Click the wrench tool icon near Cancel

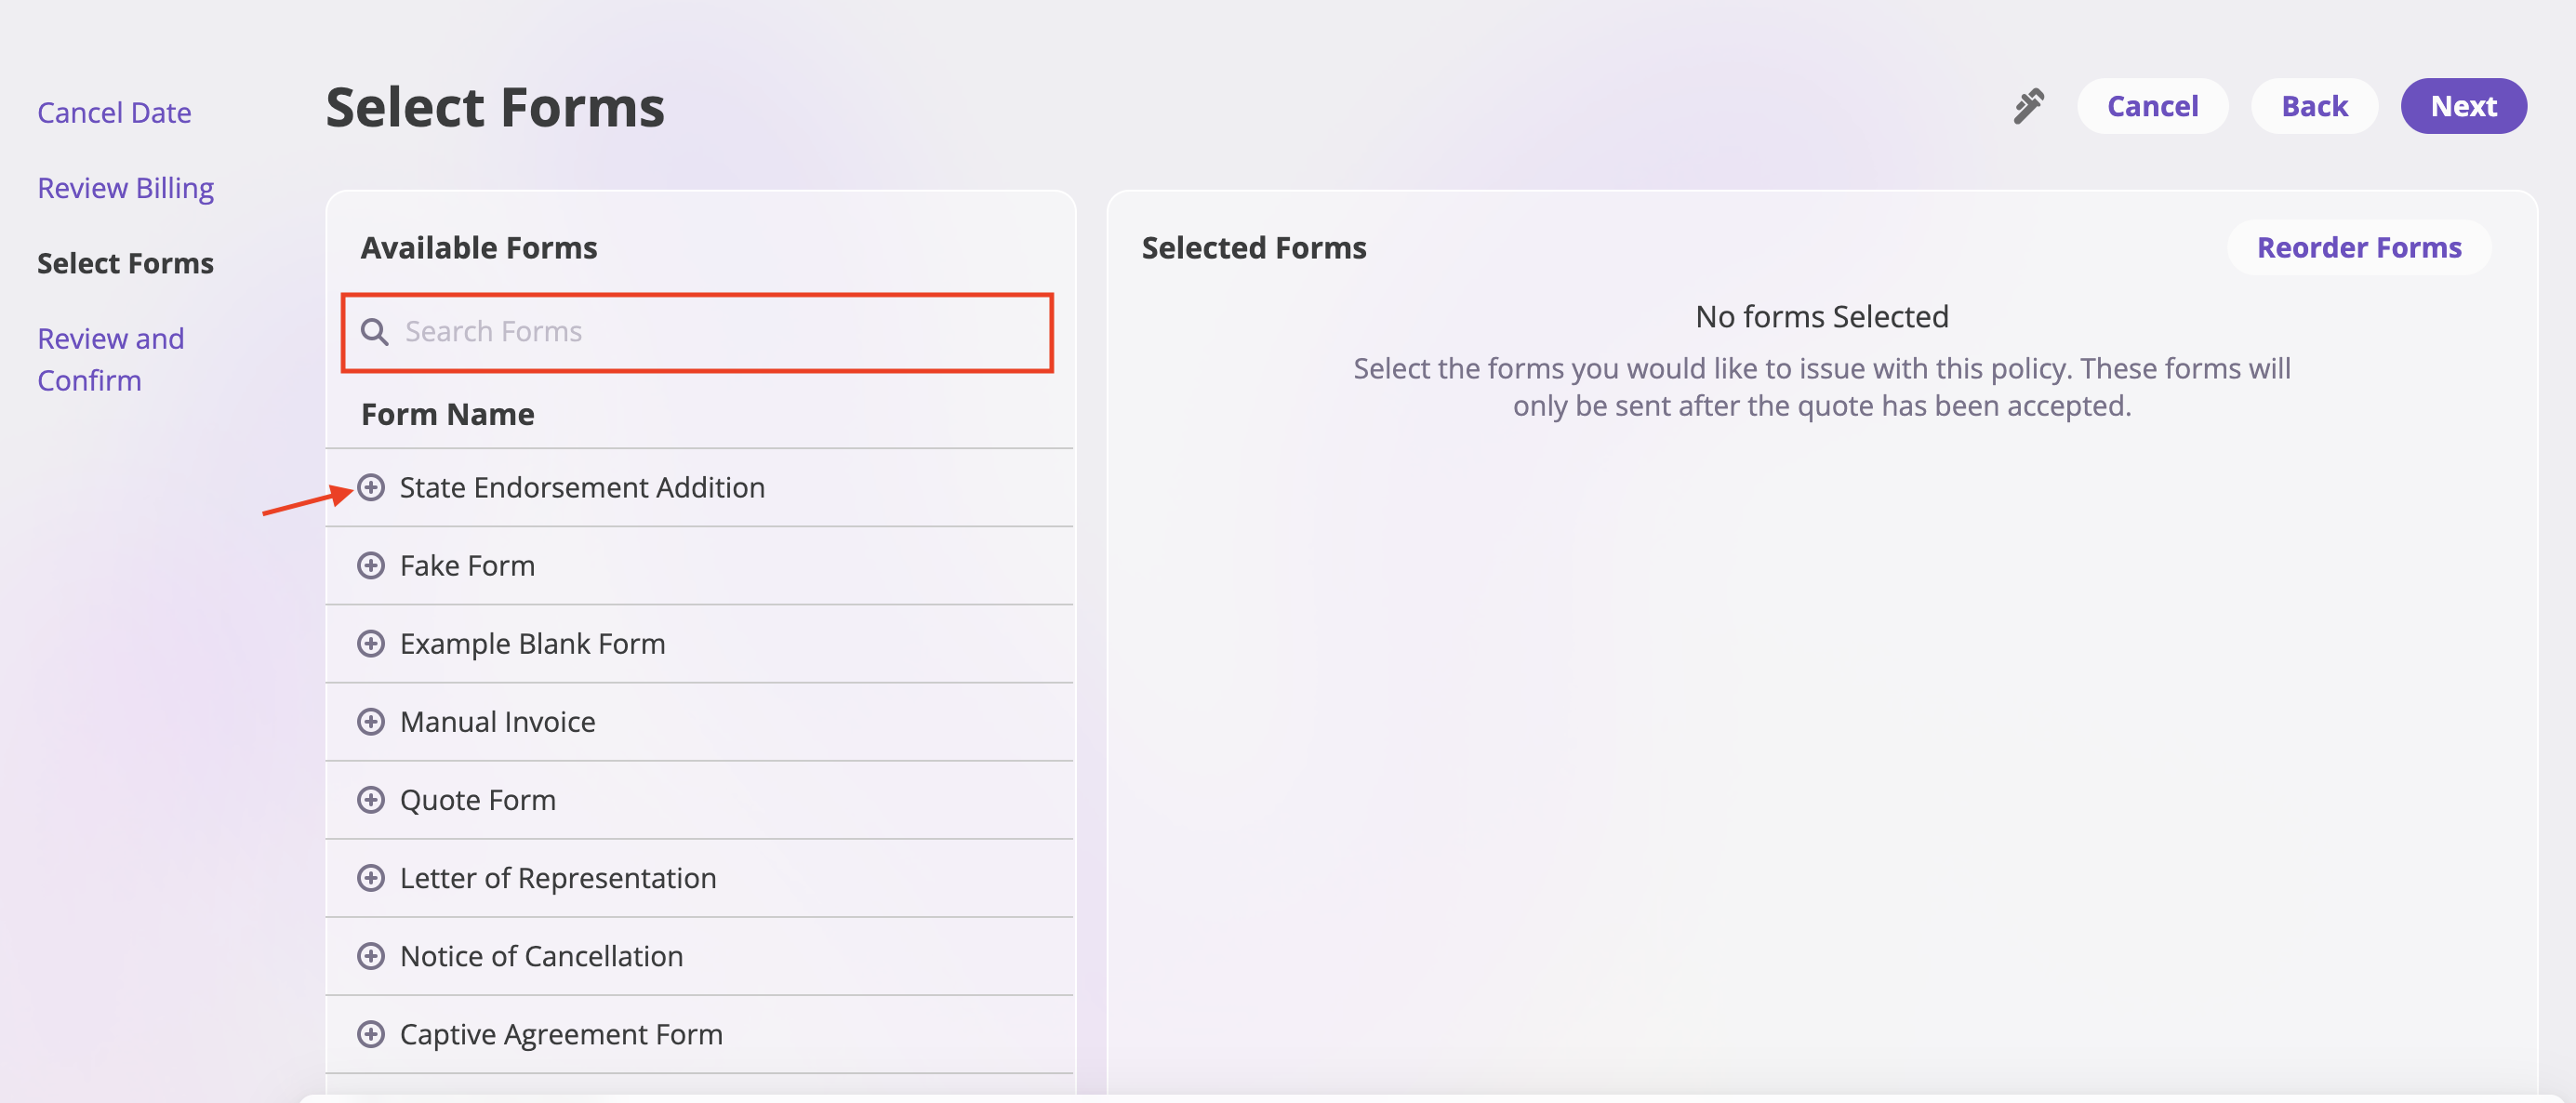click(2028, 106)
